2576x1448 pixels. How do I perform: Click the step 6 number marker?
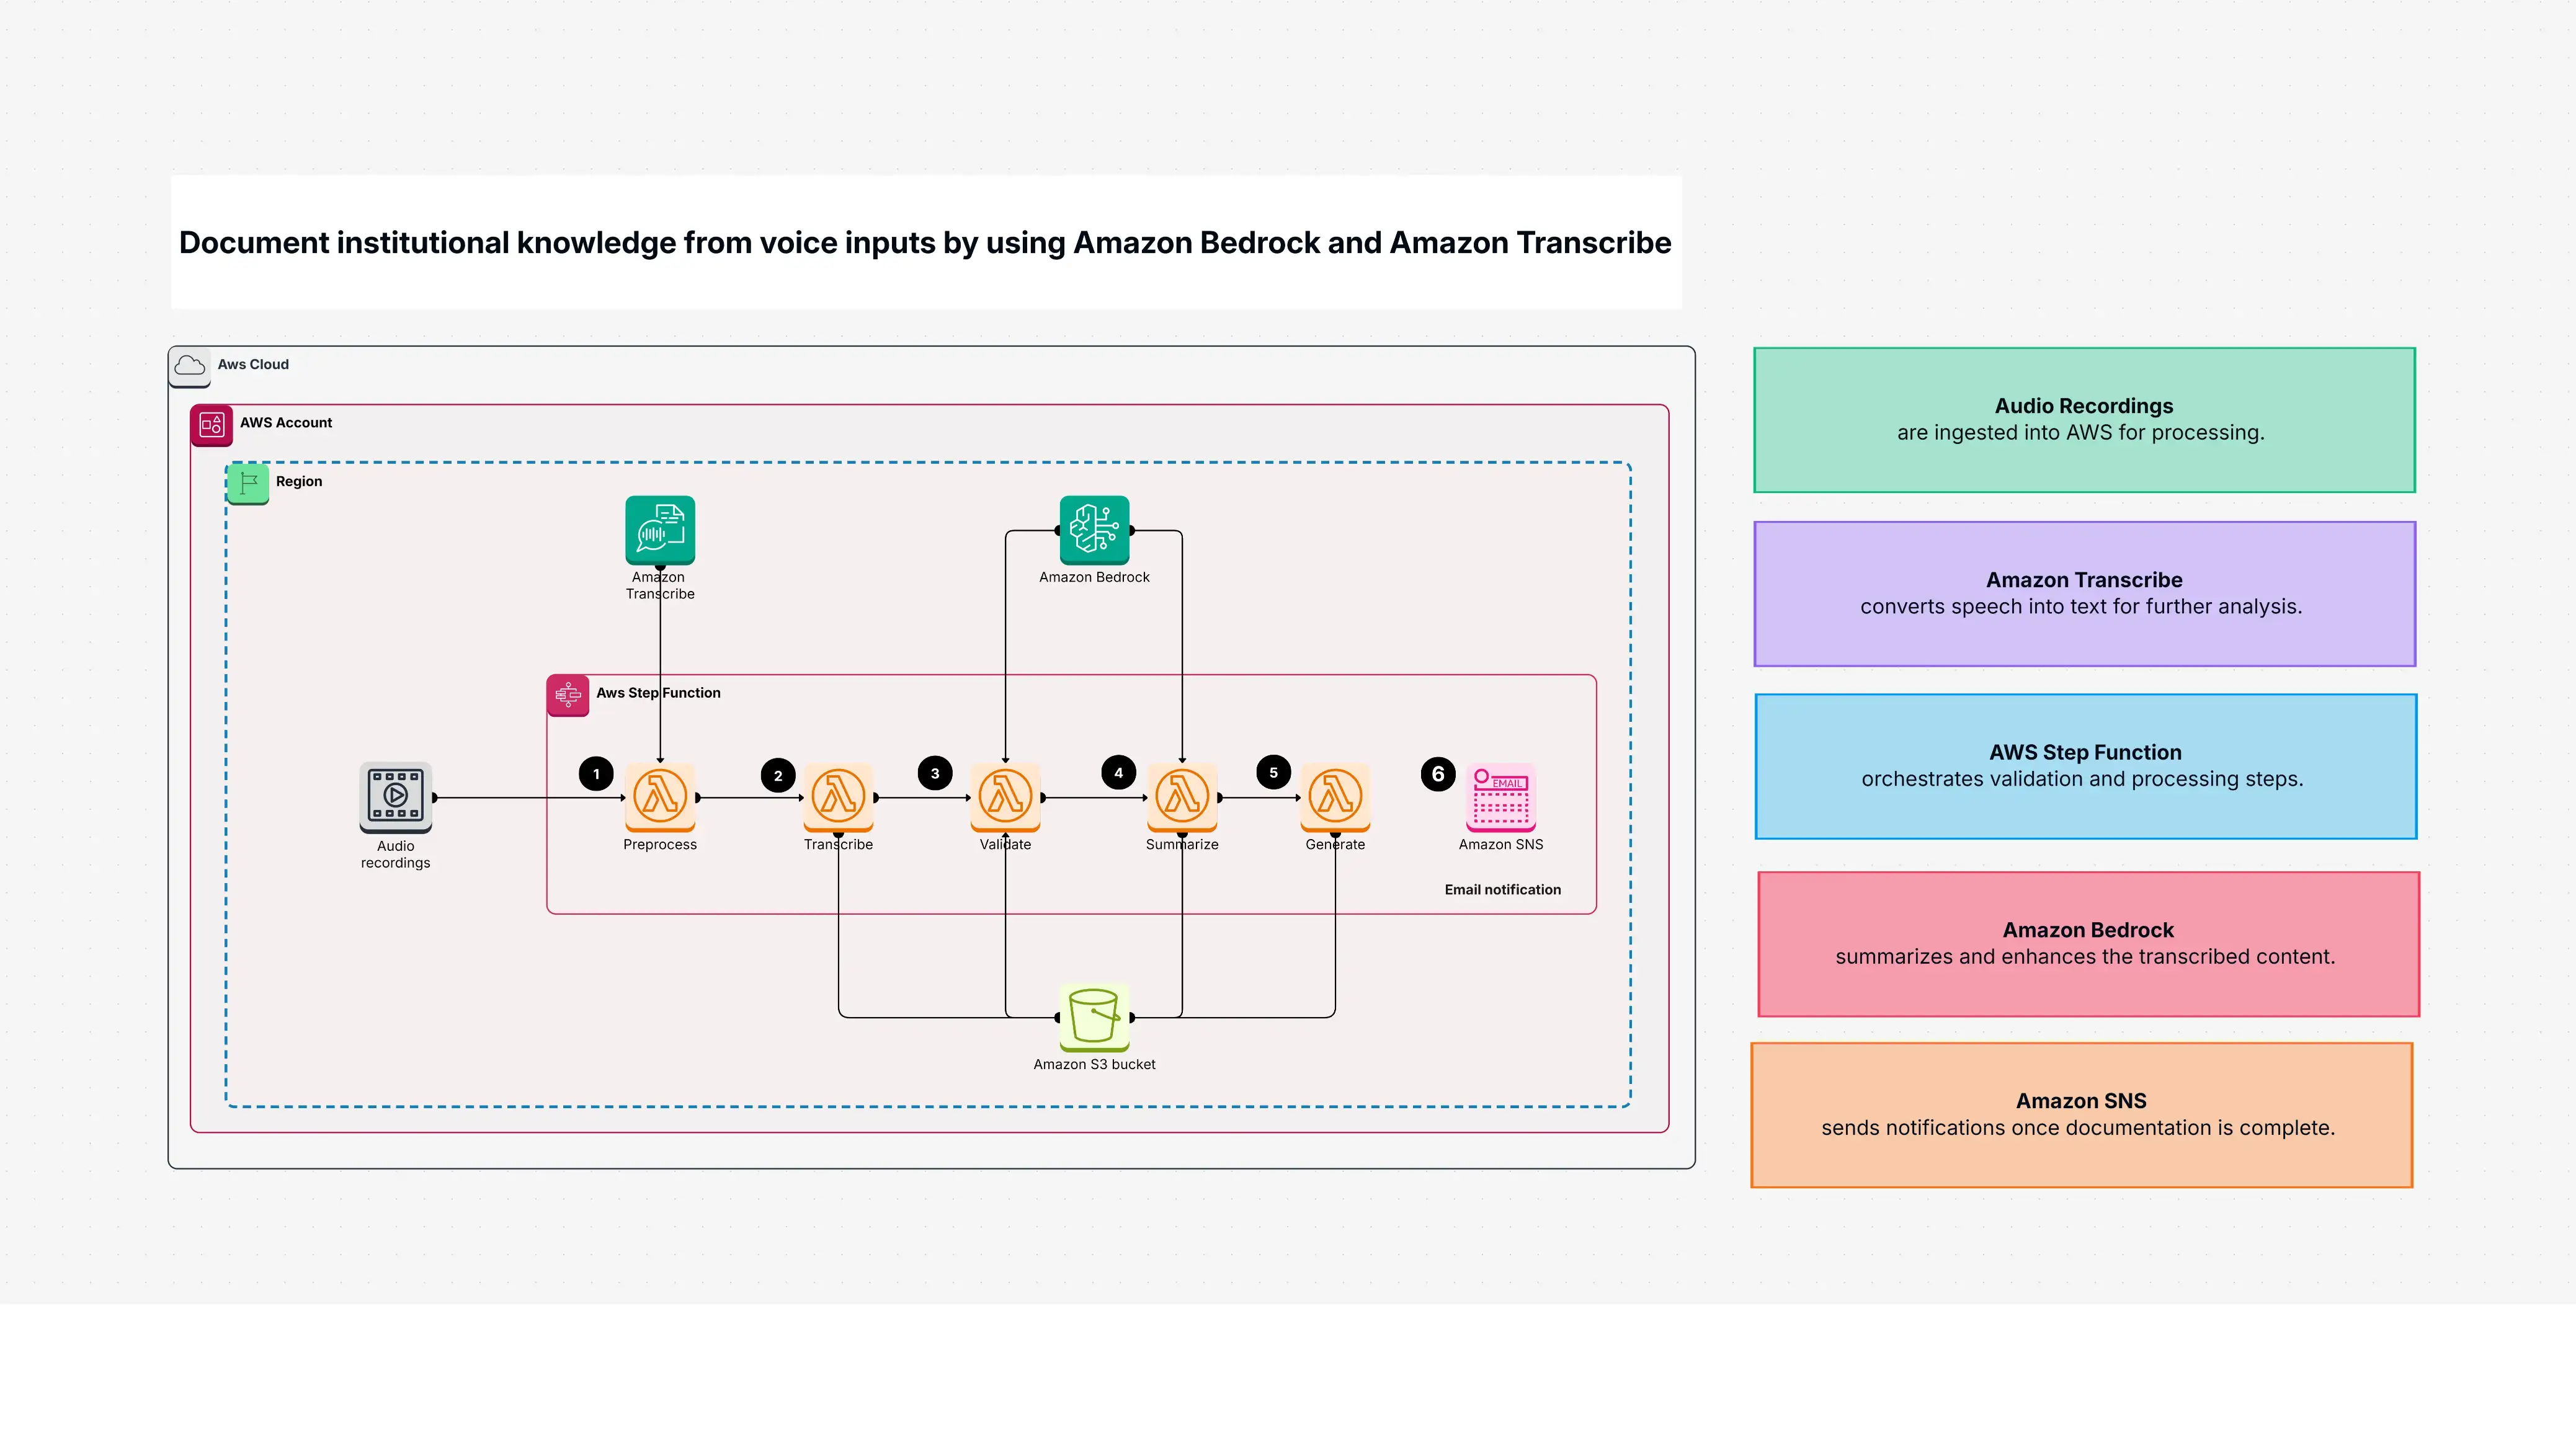point(1438,774)
